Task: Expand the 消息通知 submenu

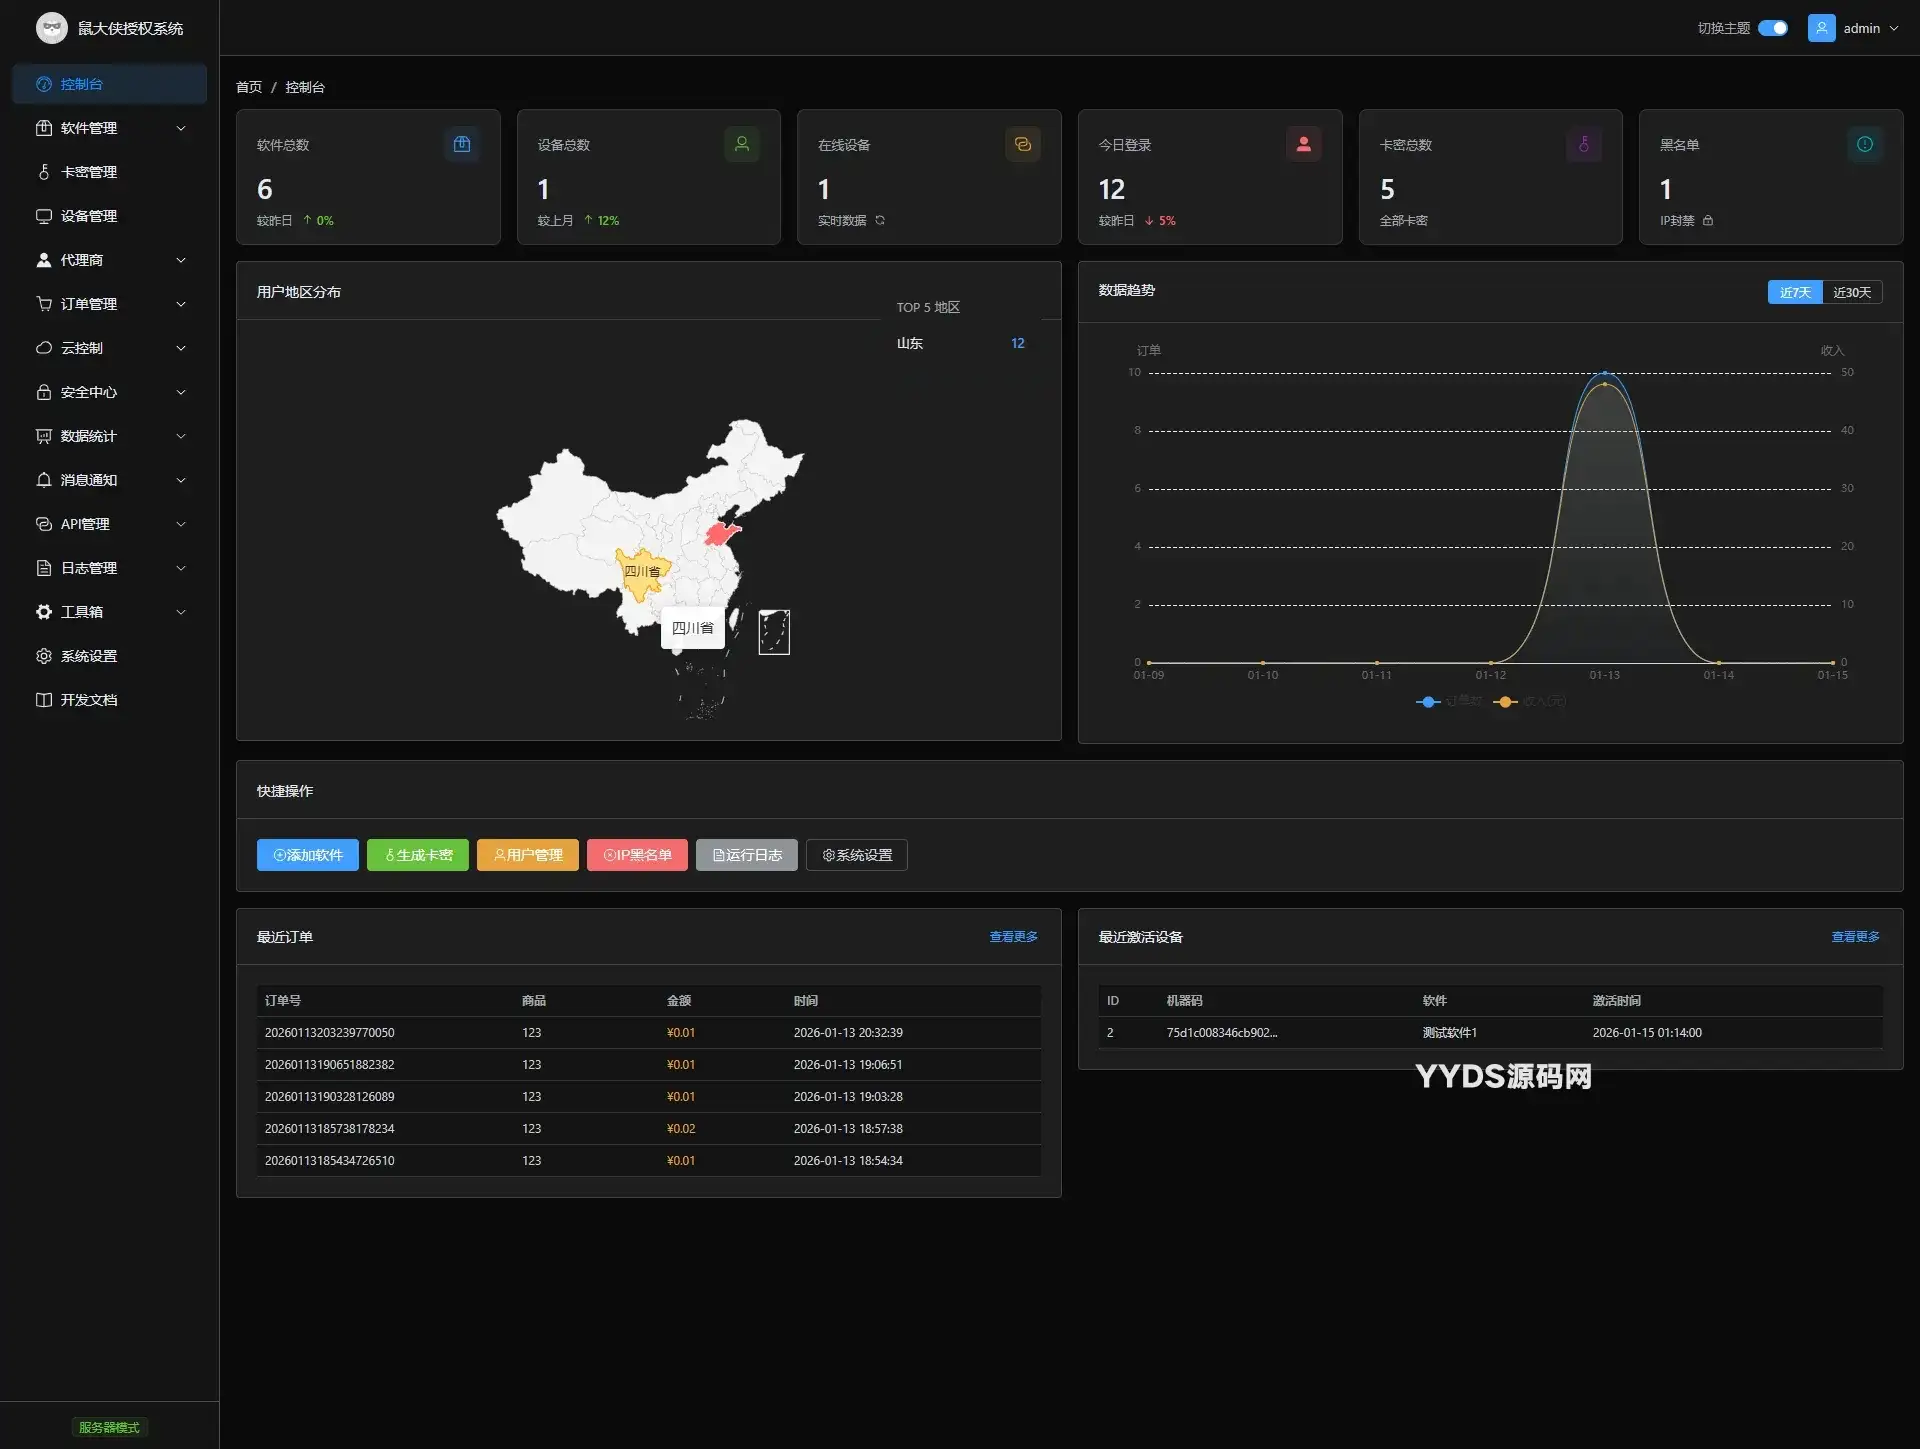Action: tap(110, 480)
